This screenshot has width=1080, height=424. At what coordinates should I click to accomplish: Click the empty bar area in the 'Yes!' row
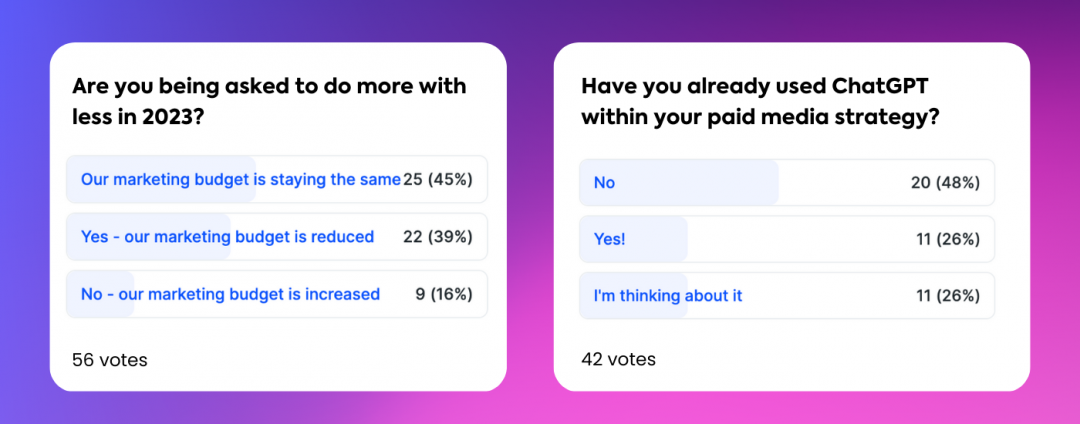799,239
